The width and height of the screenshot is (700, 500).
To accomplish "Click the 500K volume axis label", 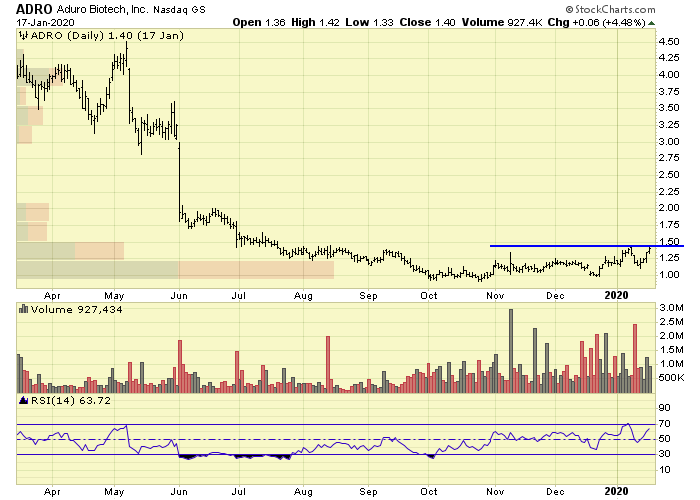I will coord(671,378).
